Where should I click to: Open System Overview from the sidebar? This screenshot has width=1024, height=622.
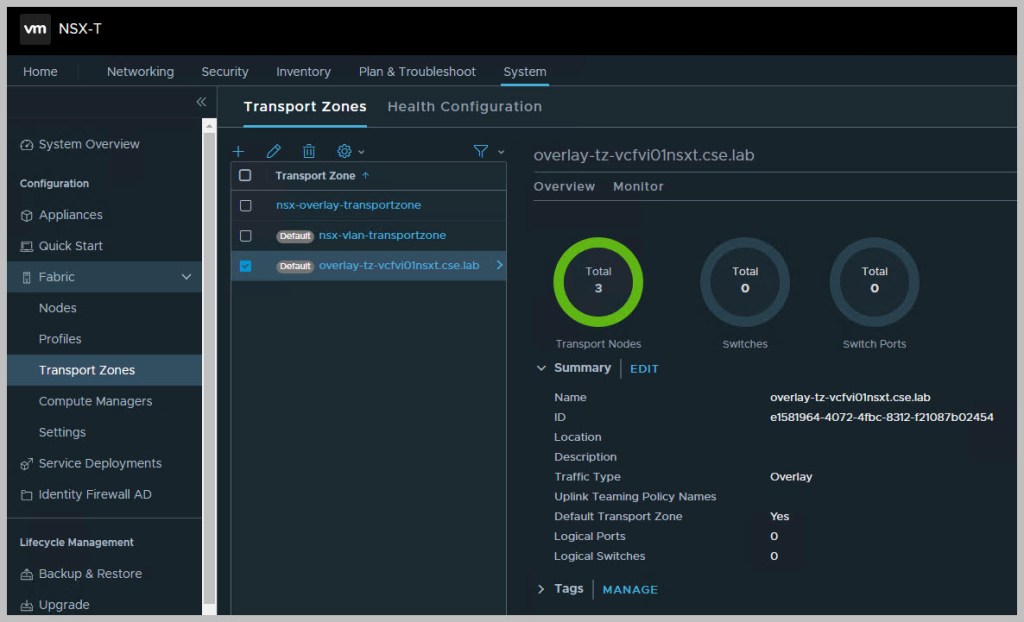[x=89, y=144]
